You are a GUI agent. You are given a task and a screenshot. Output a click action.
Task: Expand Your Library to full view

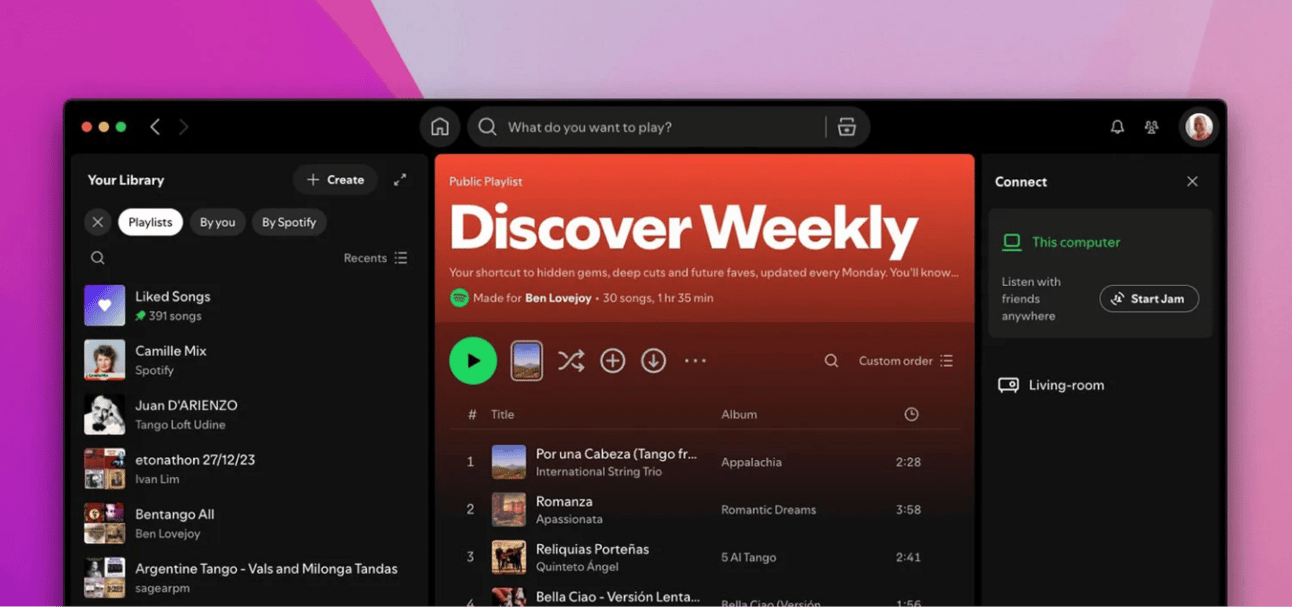pyautogui.click(x=400, y=180)
